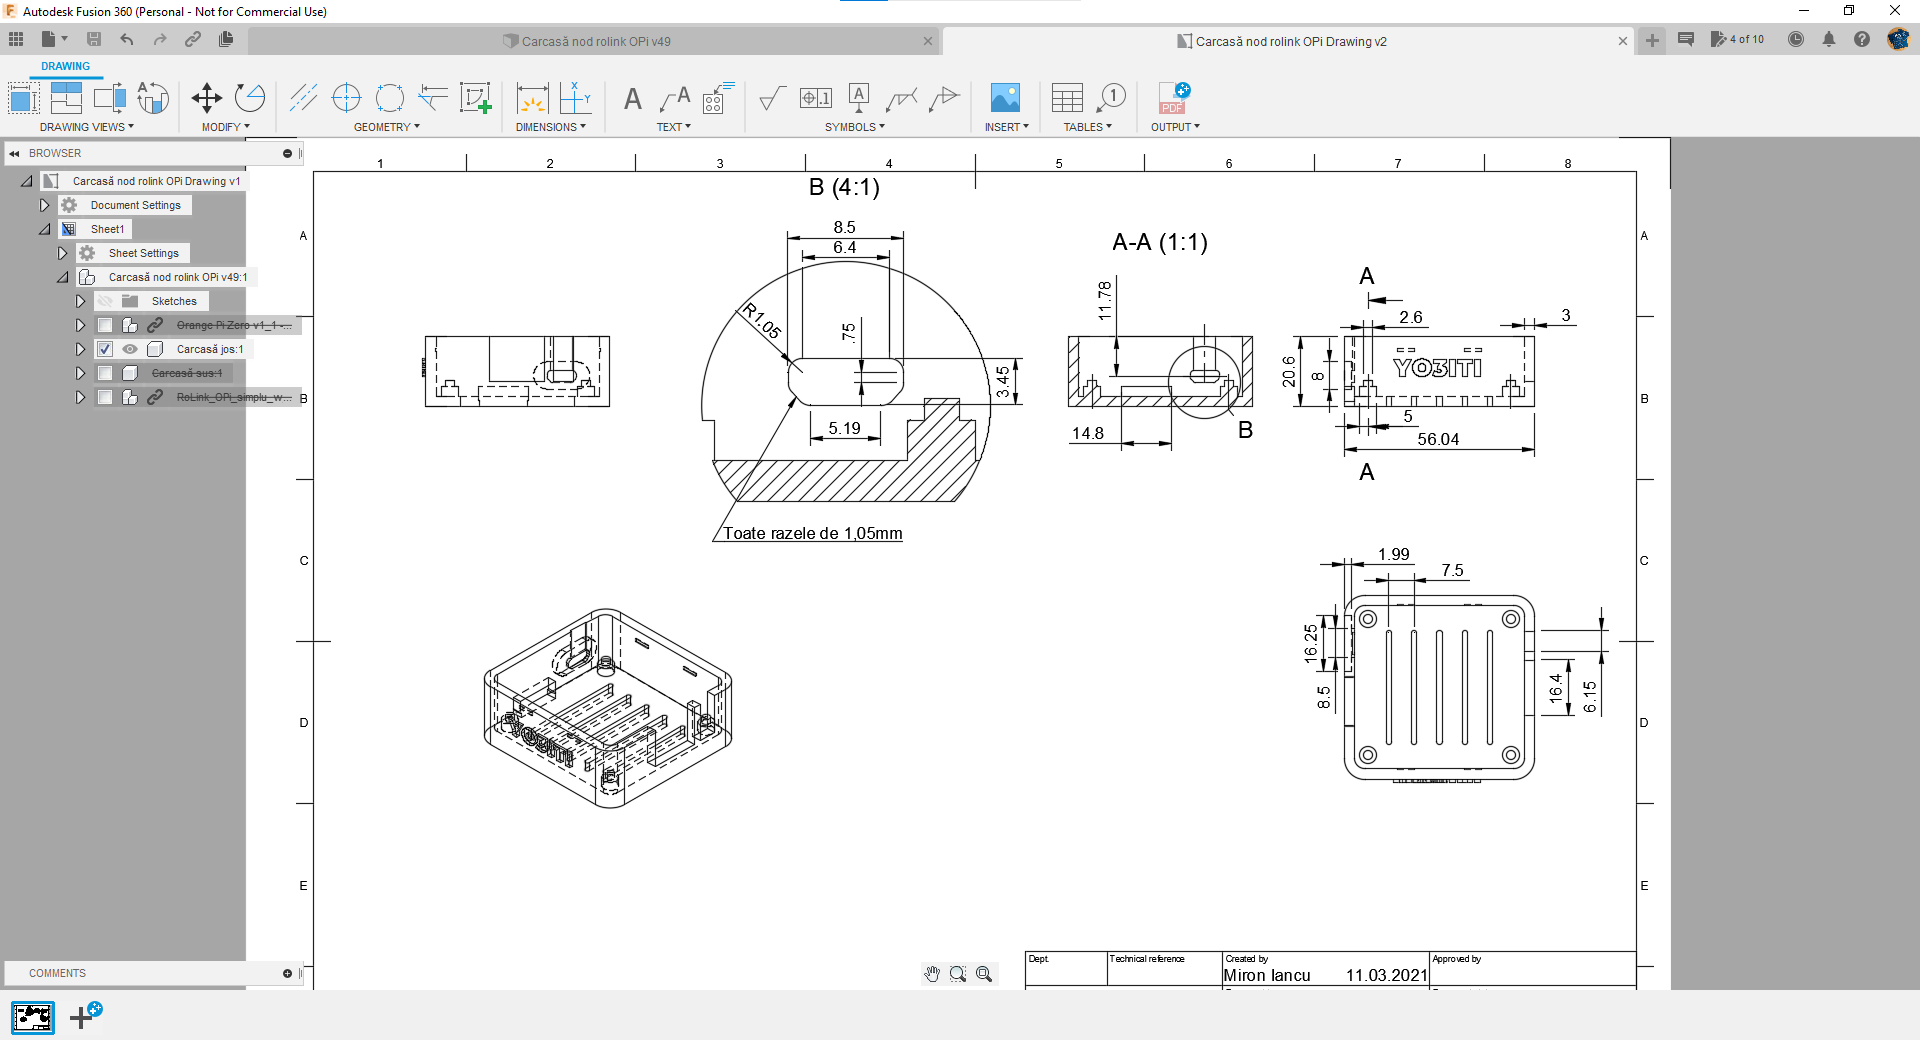Open the notifications bell

pyautogui.click(x=1829, y=39)
